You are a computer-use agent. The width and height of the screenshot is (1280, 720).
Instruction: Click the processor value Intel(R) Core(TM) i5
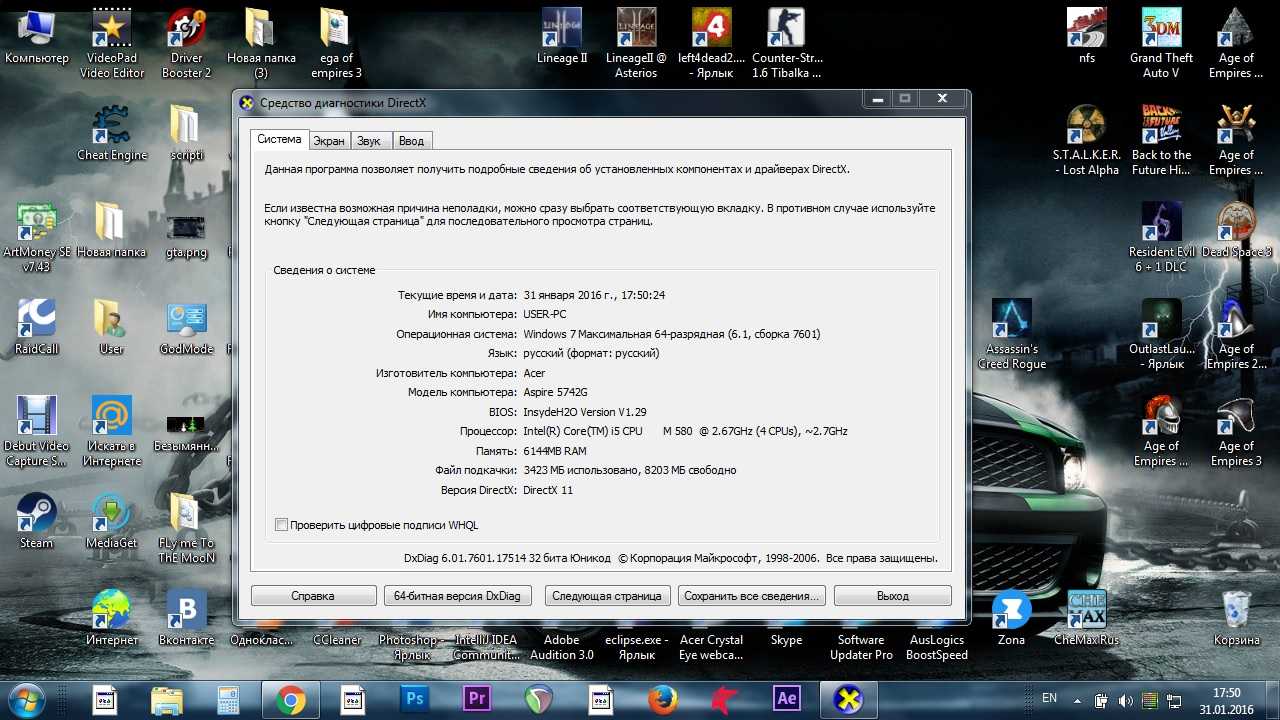click(685, 431)
